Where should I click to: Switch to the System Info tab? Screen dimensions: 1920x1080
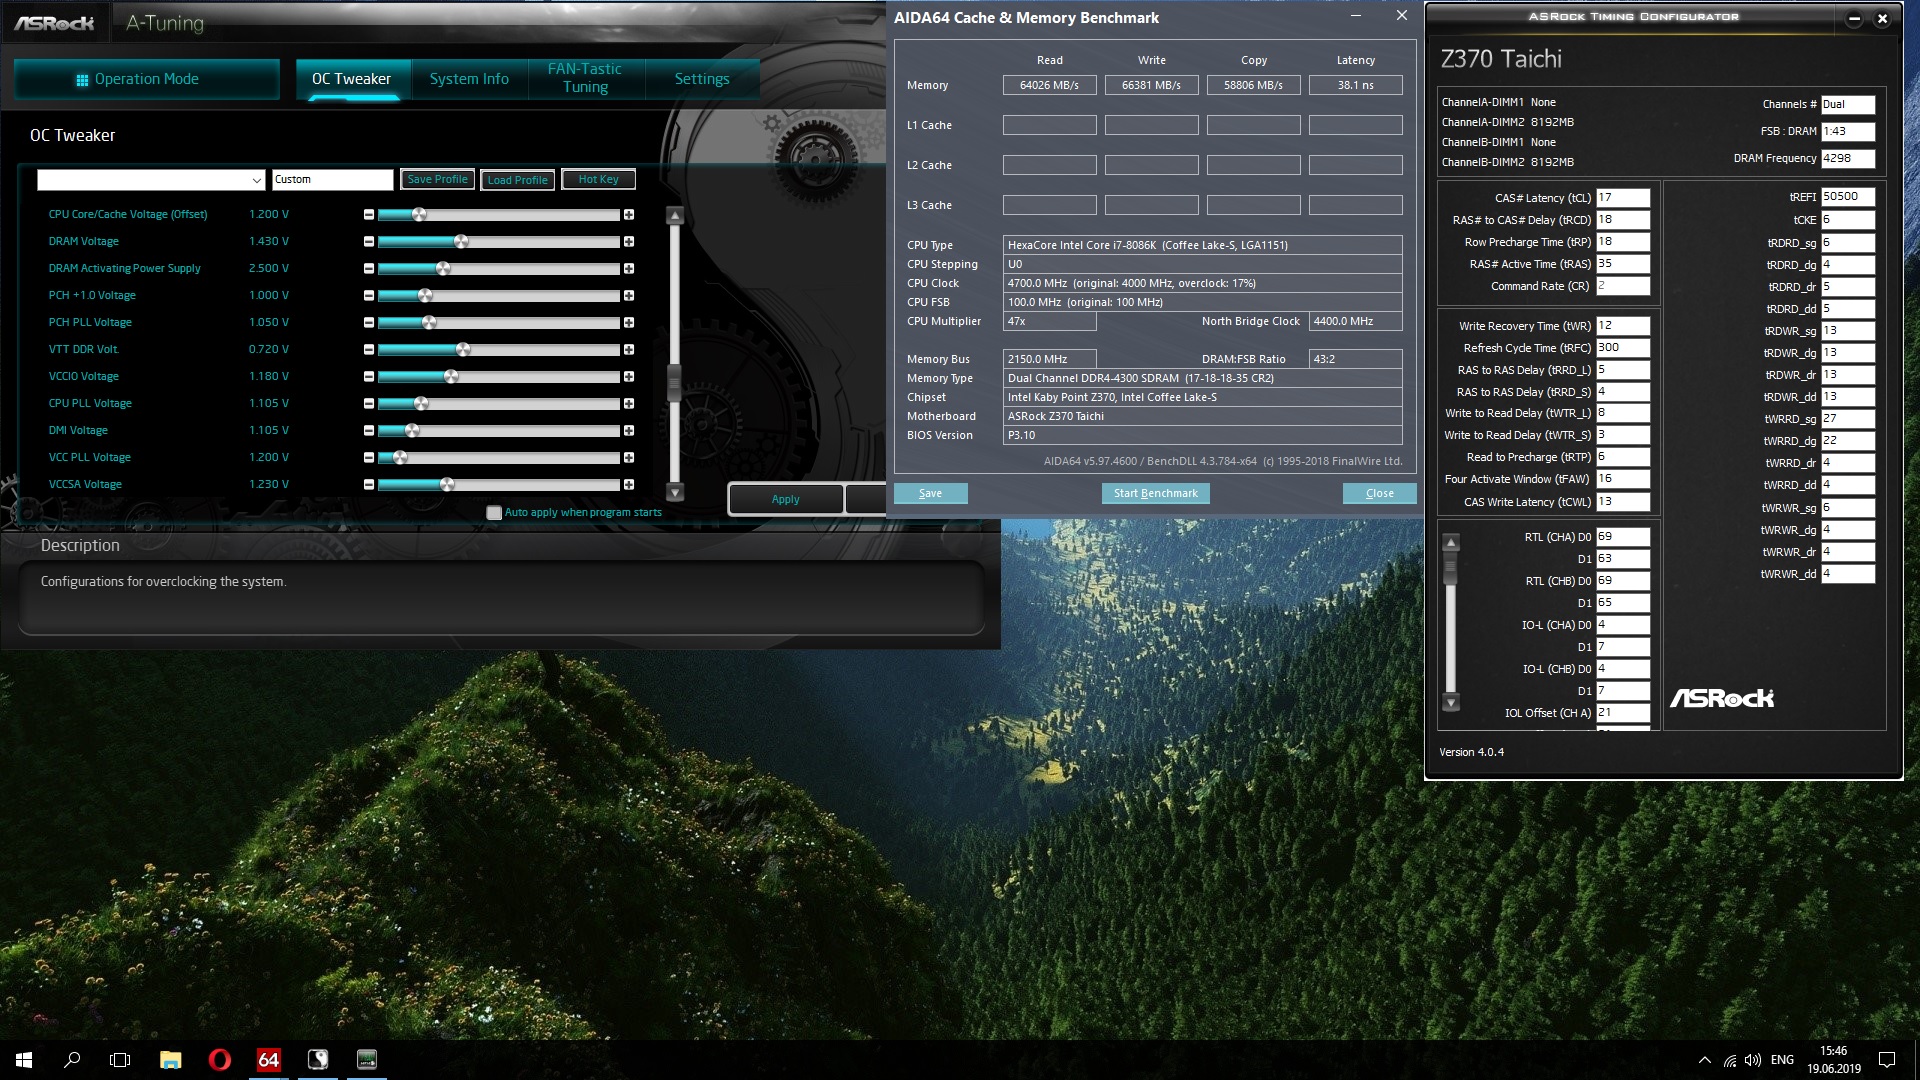pyautogui.click(x=469, y=79)
